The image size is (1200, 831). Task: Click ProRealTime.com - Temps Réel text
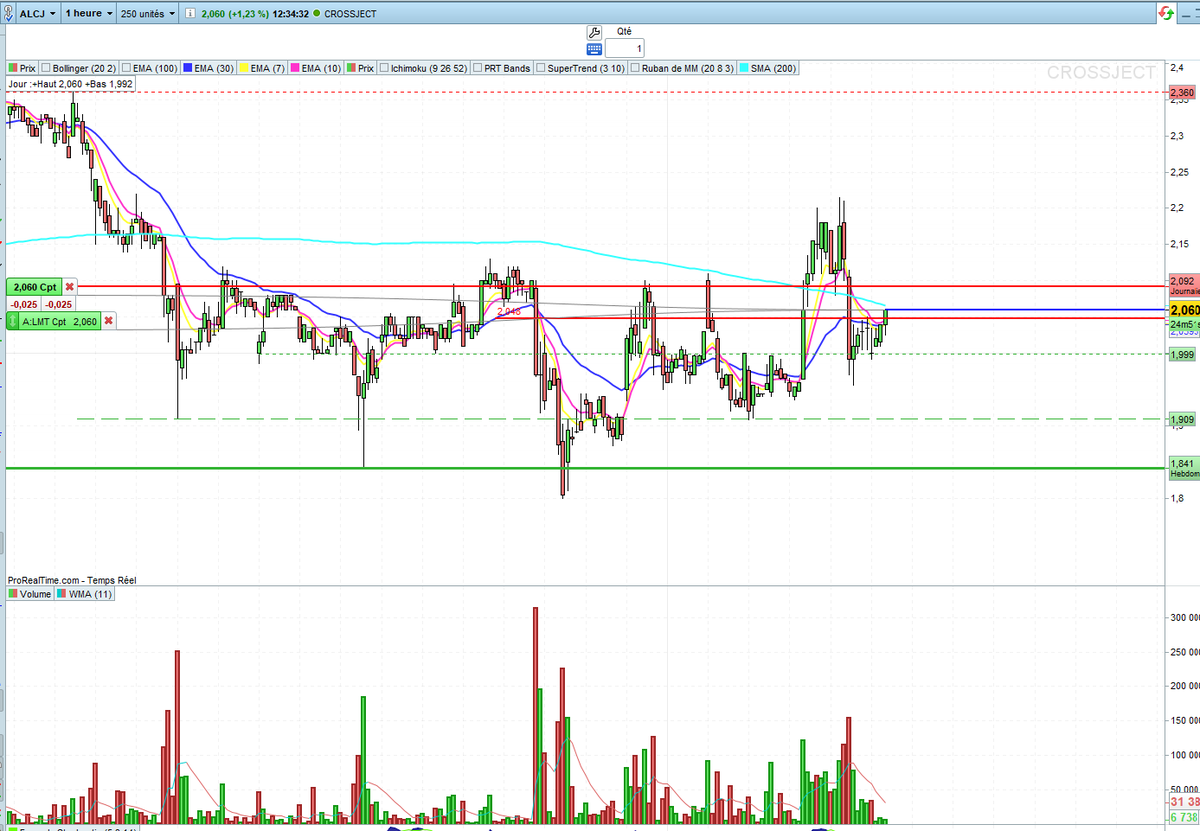[71, 580]
